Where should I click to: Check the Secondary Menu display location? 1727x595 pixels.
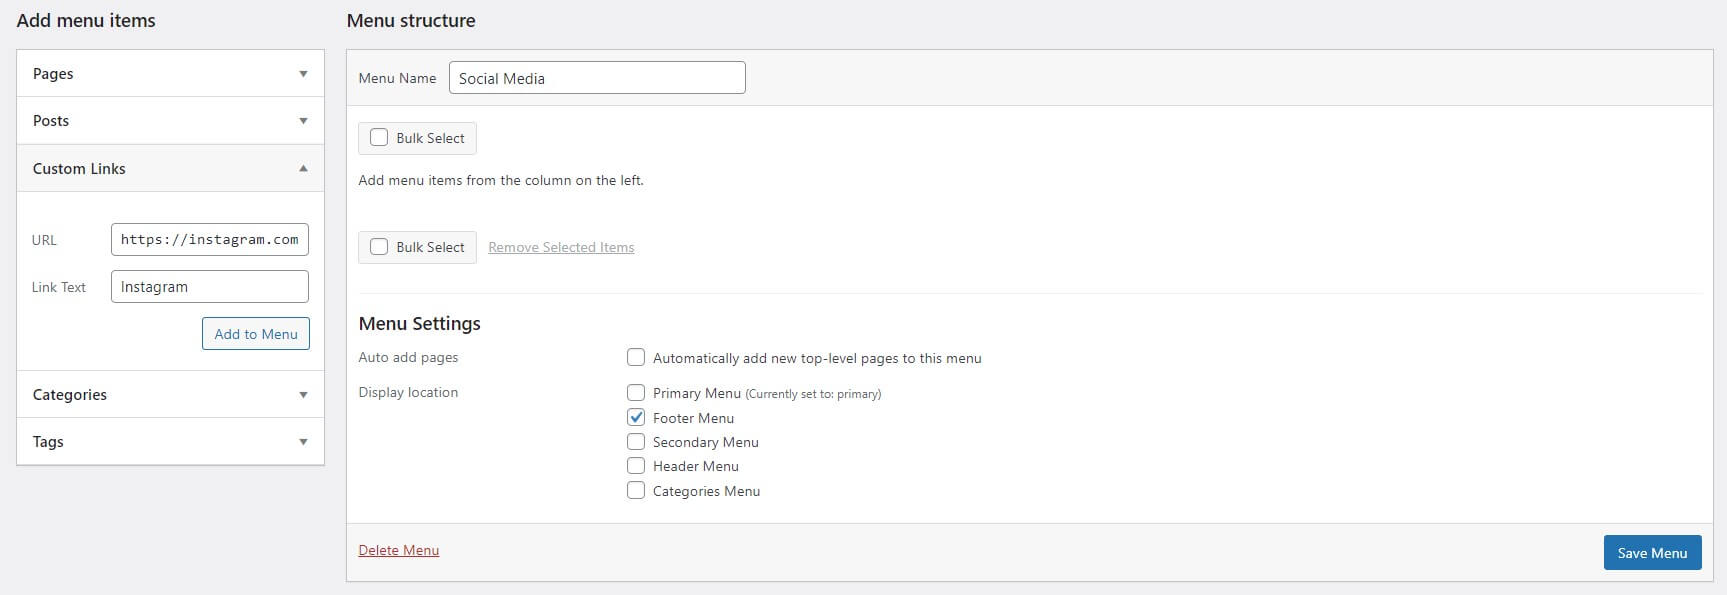point(636,442)
